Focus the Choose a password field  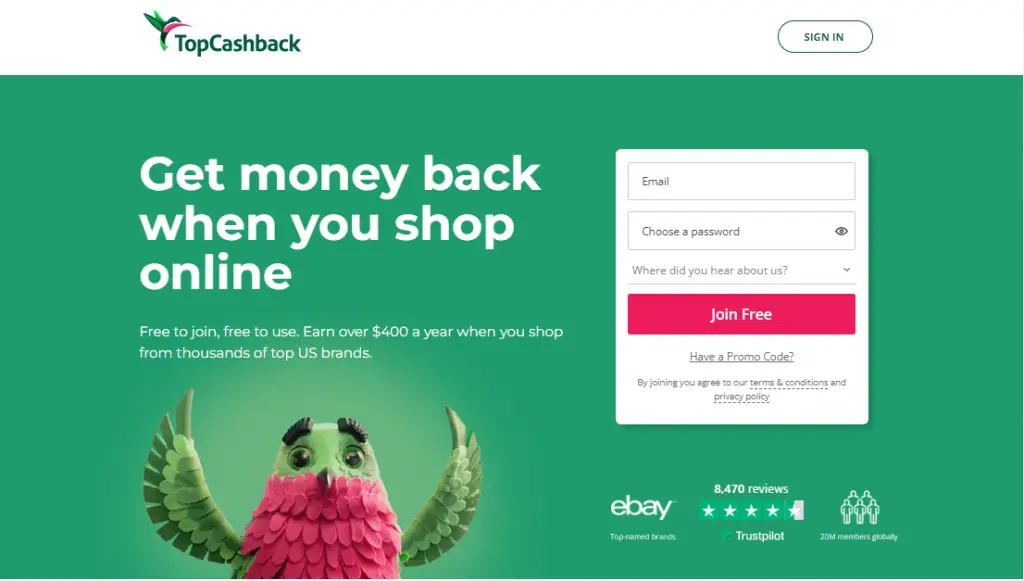point(741,231)
